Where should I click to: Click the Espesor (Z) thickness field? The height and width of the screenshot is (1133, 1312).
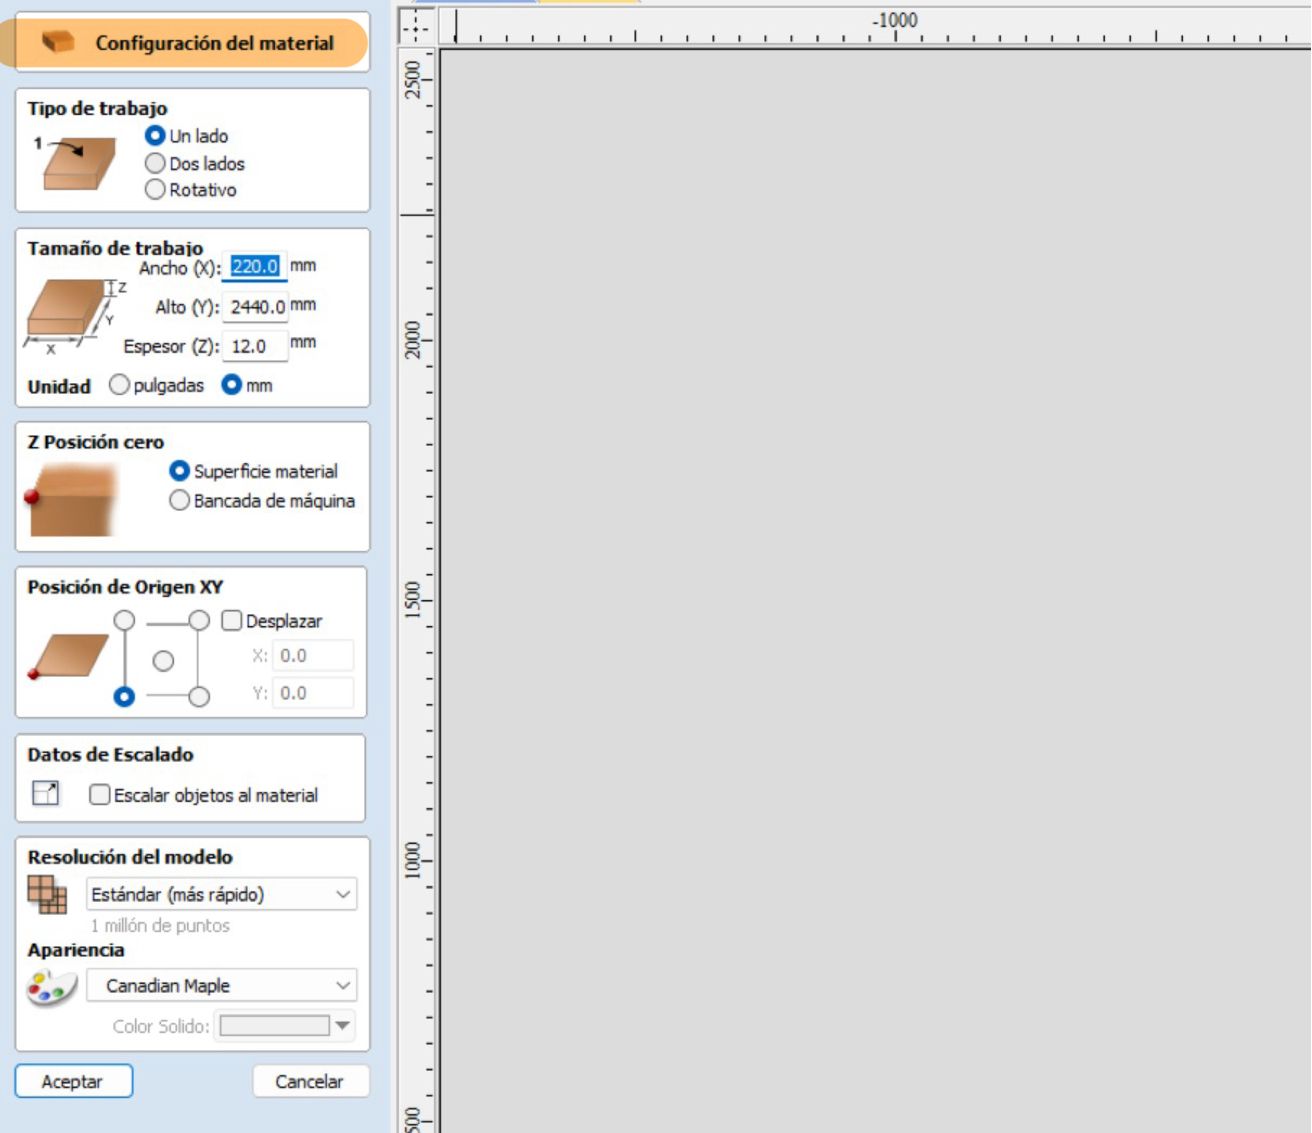(254, 346)
